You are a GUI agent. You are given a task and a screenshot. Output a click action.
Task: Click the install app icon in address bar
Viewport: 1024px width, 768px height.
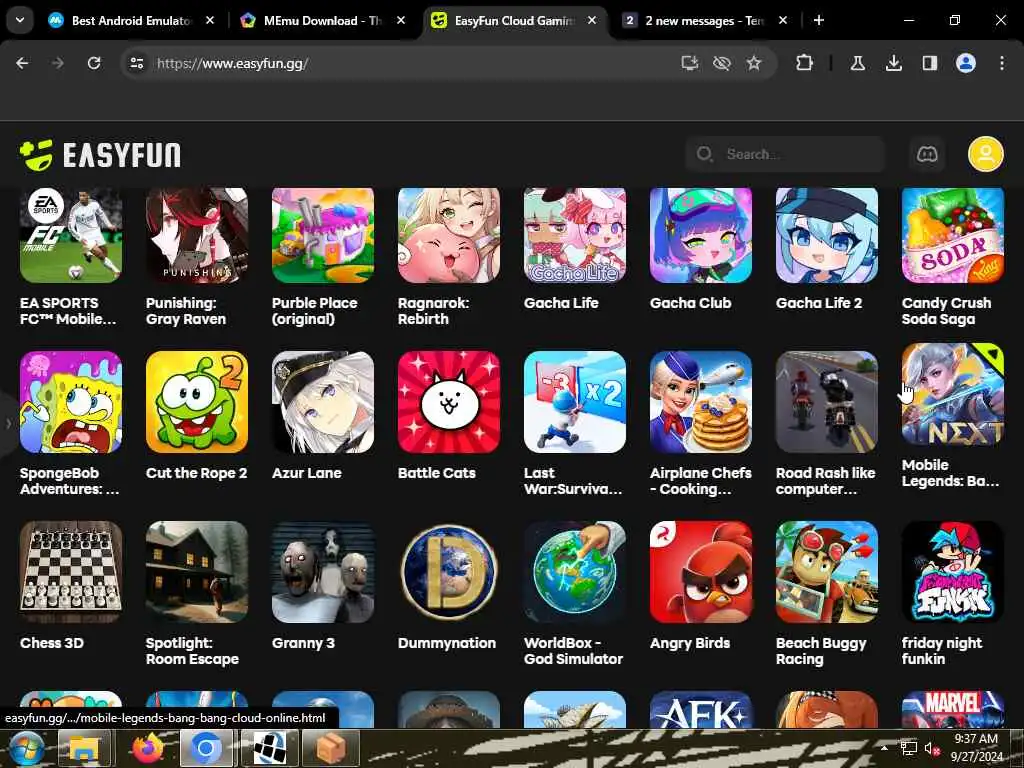pyautogui.click(x=690, y=63)
